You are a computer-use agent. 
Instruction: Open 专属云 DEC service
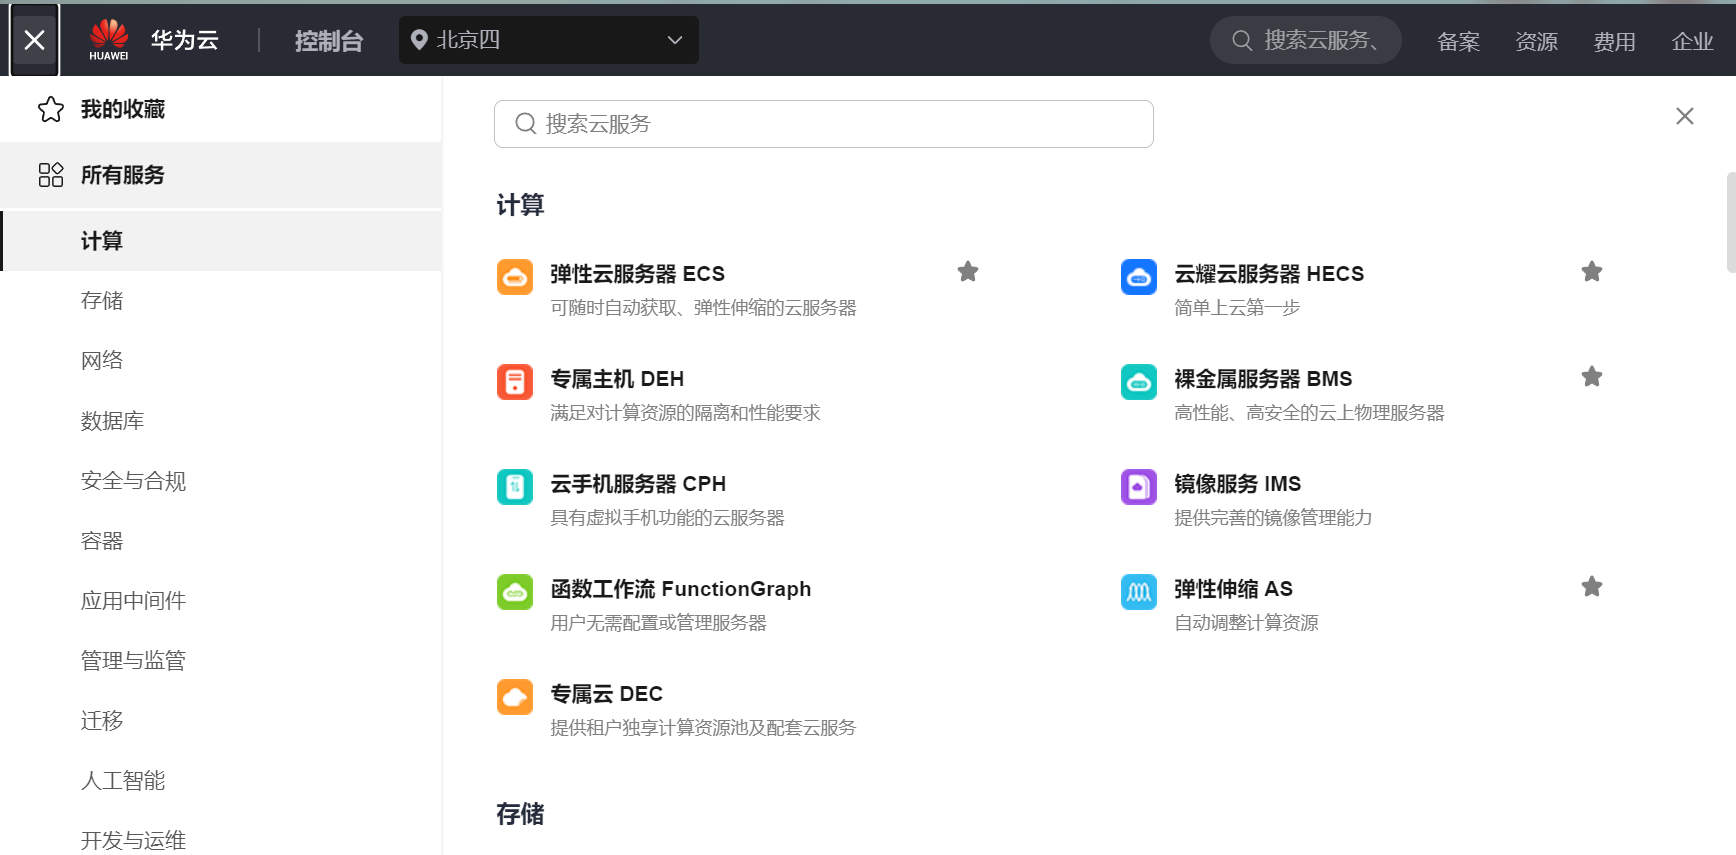pyautogui.click(x=607, y=694)
